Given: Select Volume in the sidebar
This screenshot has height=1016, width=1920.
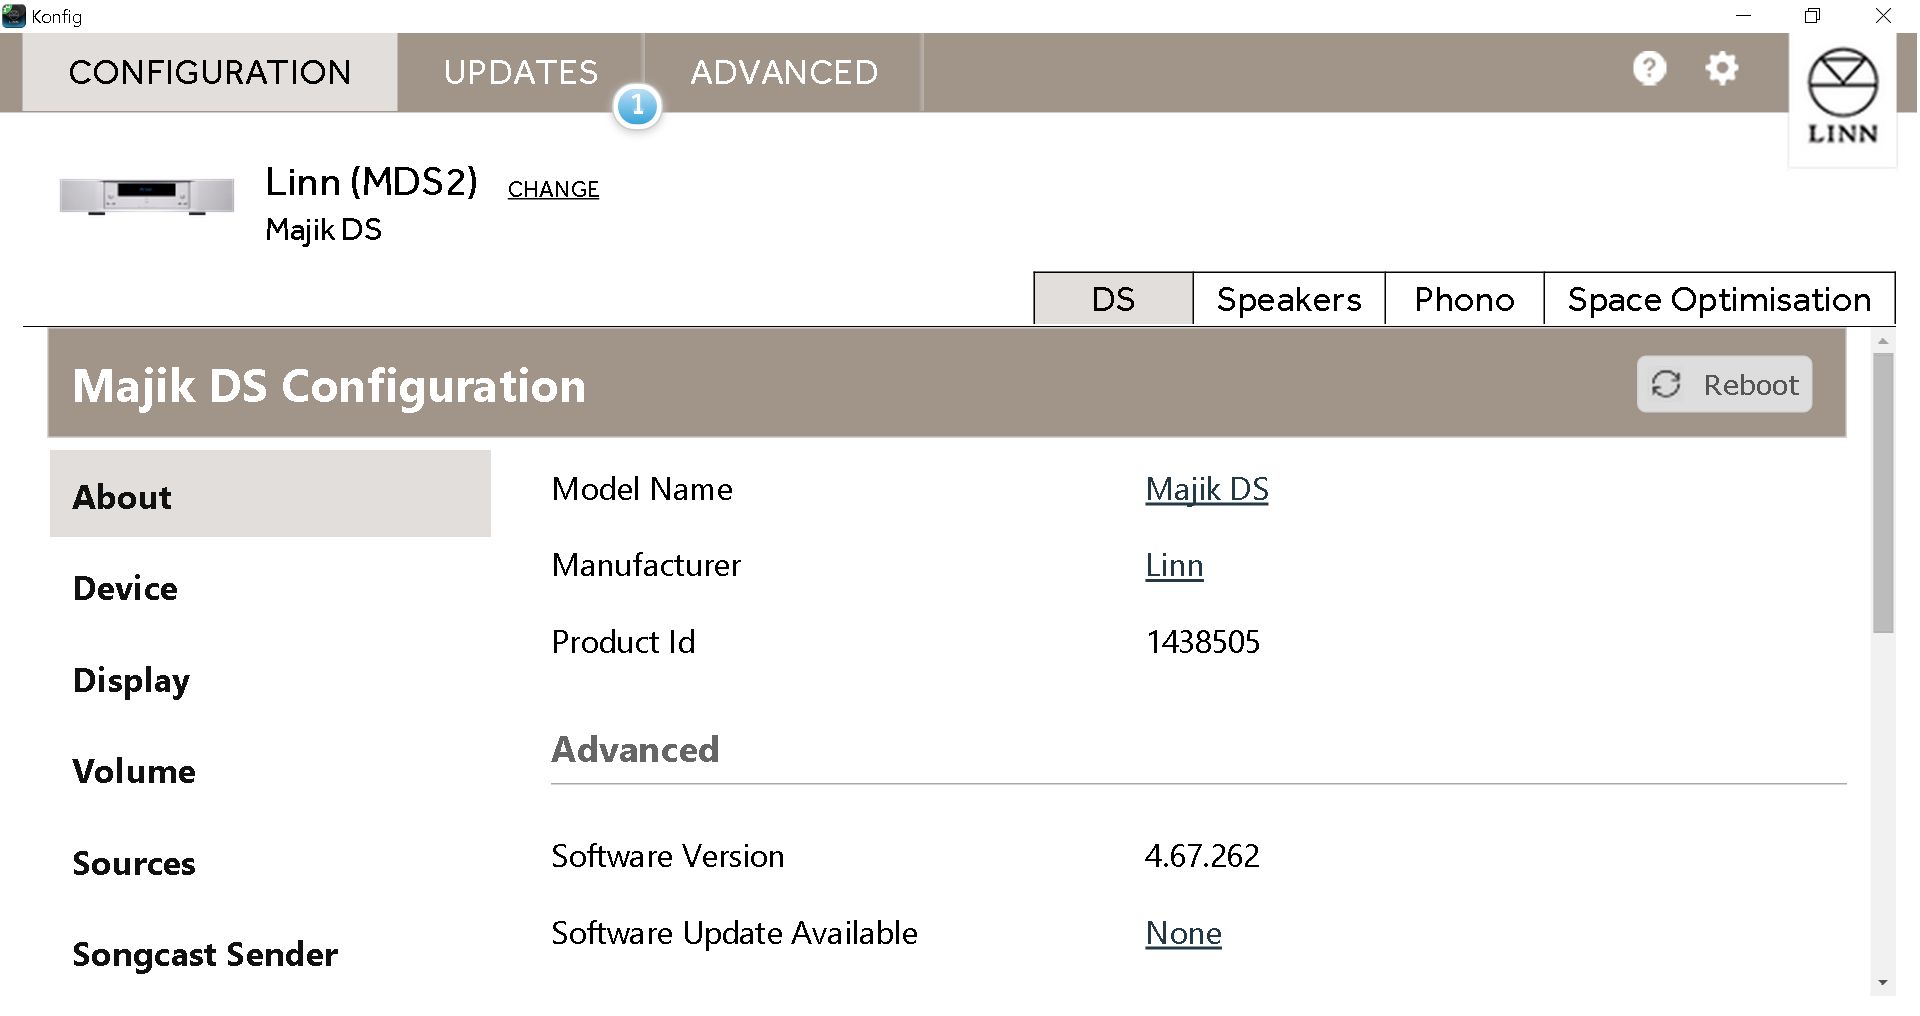Looking at the screenshot, I should coord(134,771).
